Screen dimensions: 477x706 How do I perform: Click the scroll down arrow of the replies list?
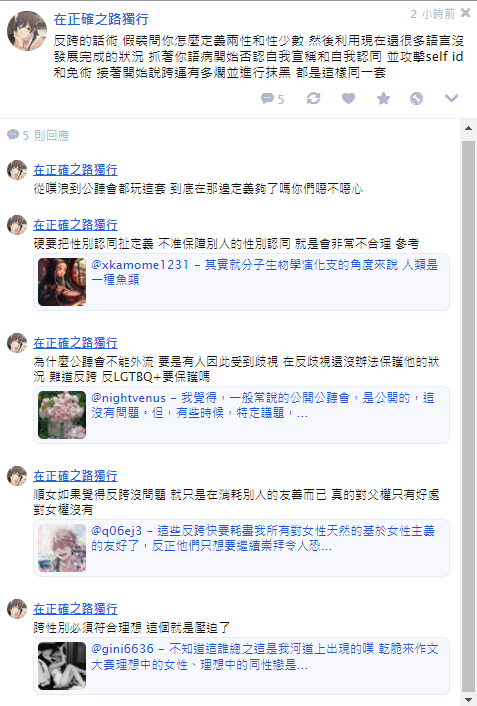(x=468, y=700)
